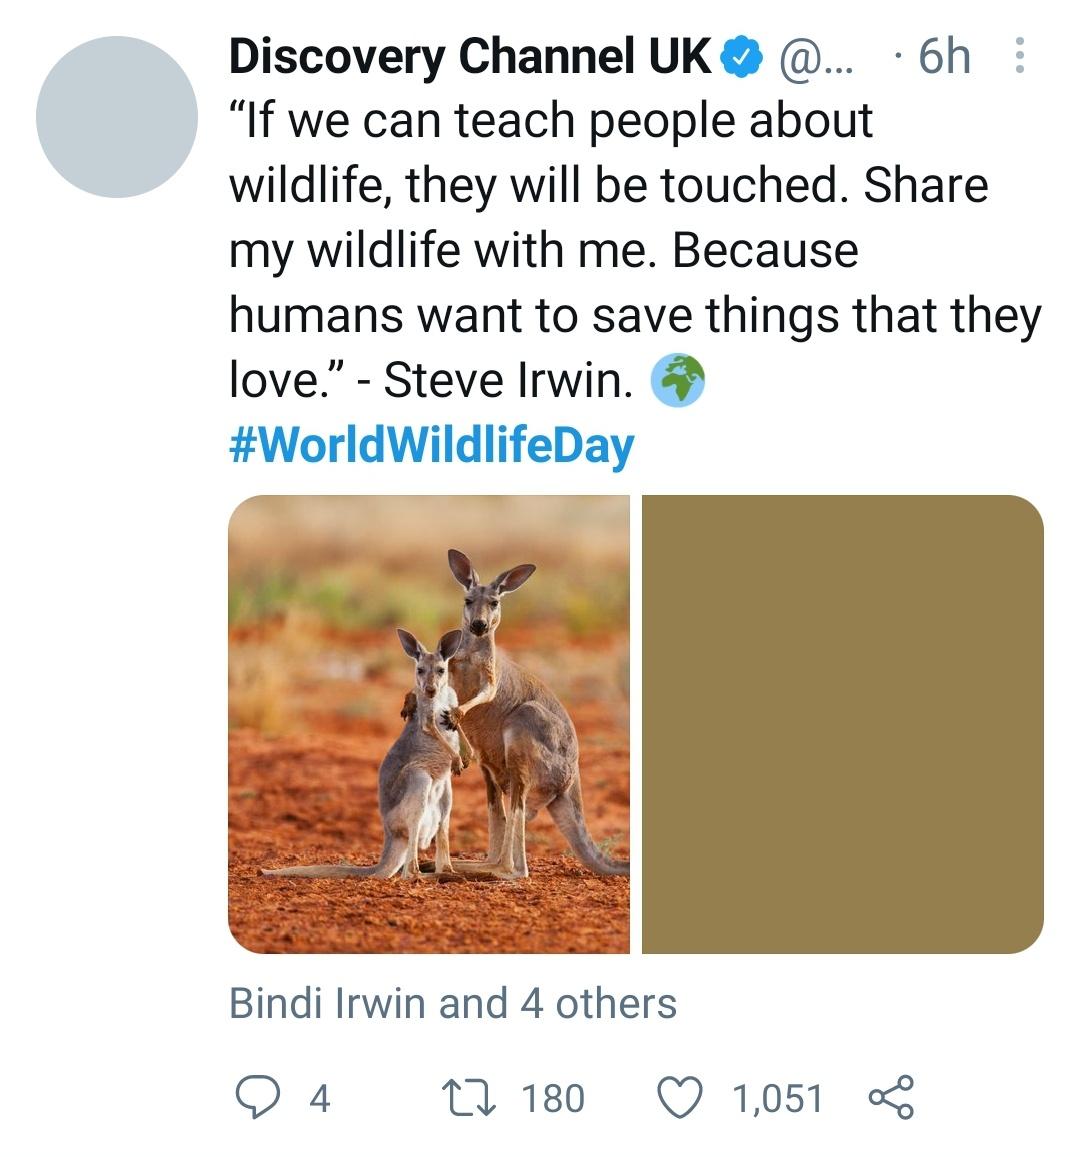Open the Discovery Channel UK profile name
The height and width of the screenshot is (1157, 1080).
pos(469,57)
